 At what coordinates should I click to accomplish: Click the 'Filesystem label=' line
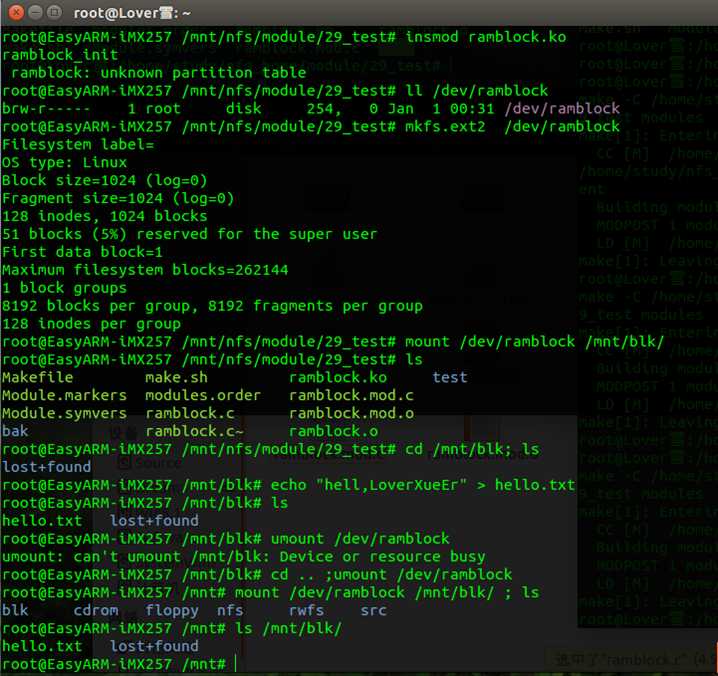point(78,144)
